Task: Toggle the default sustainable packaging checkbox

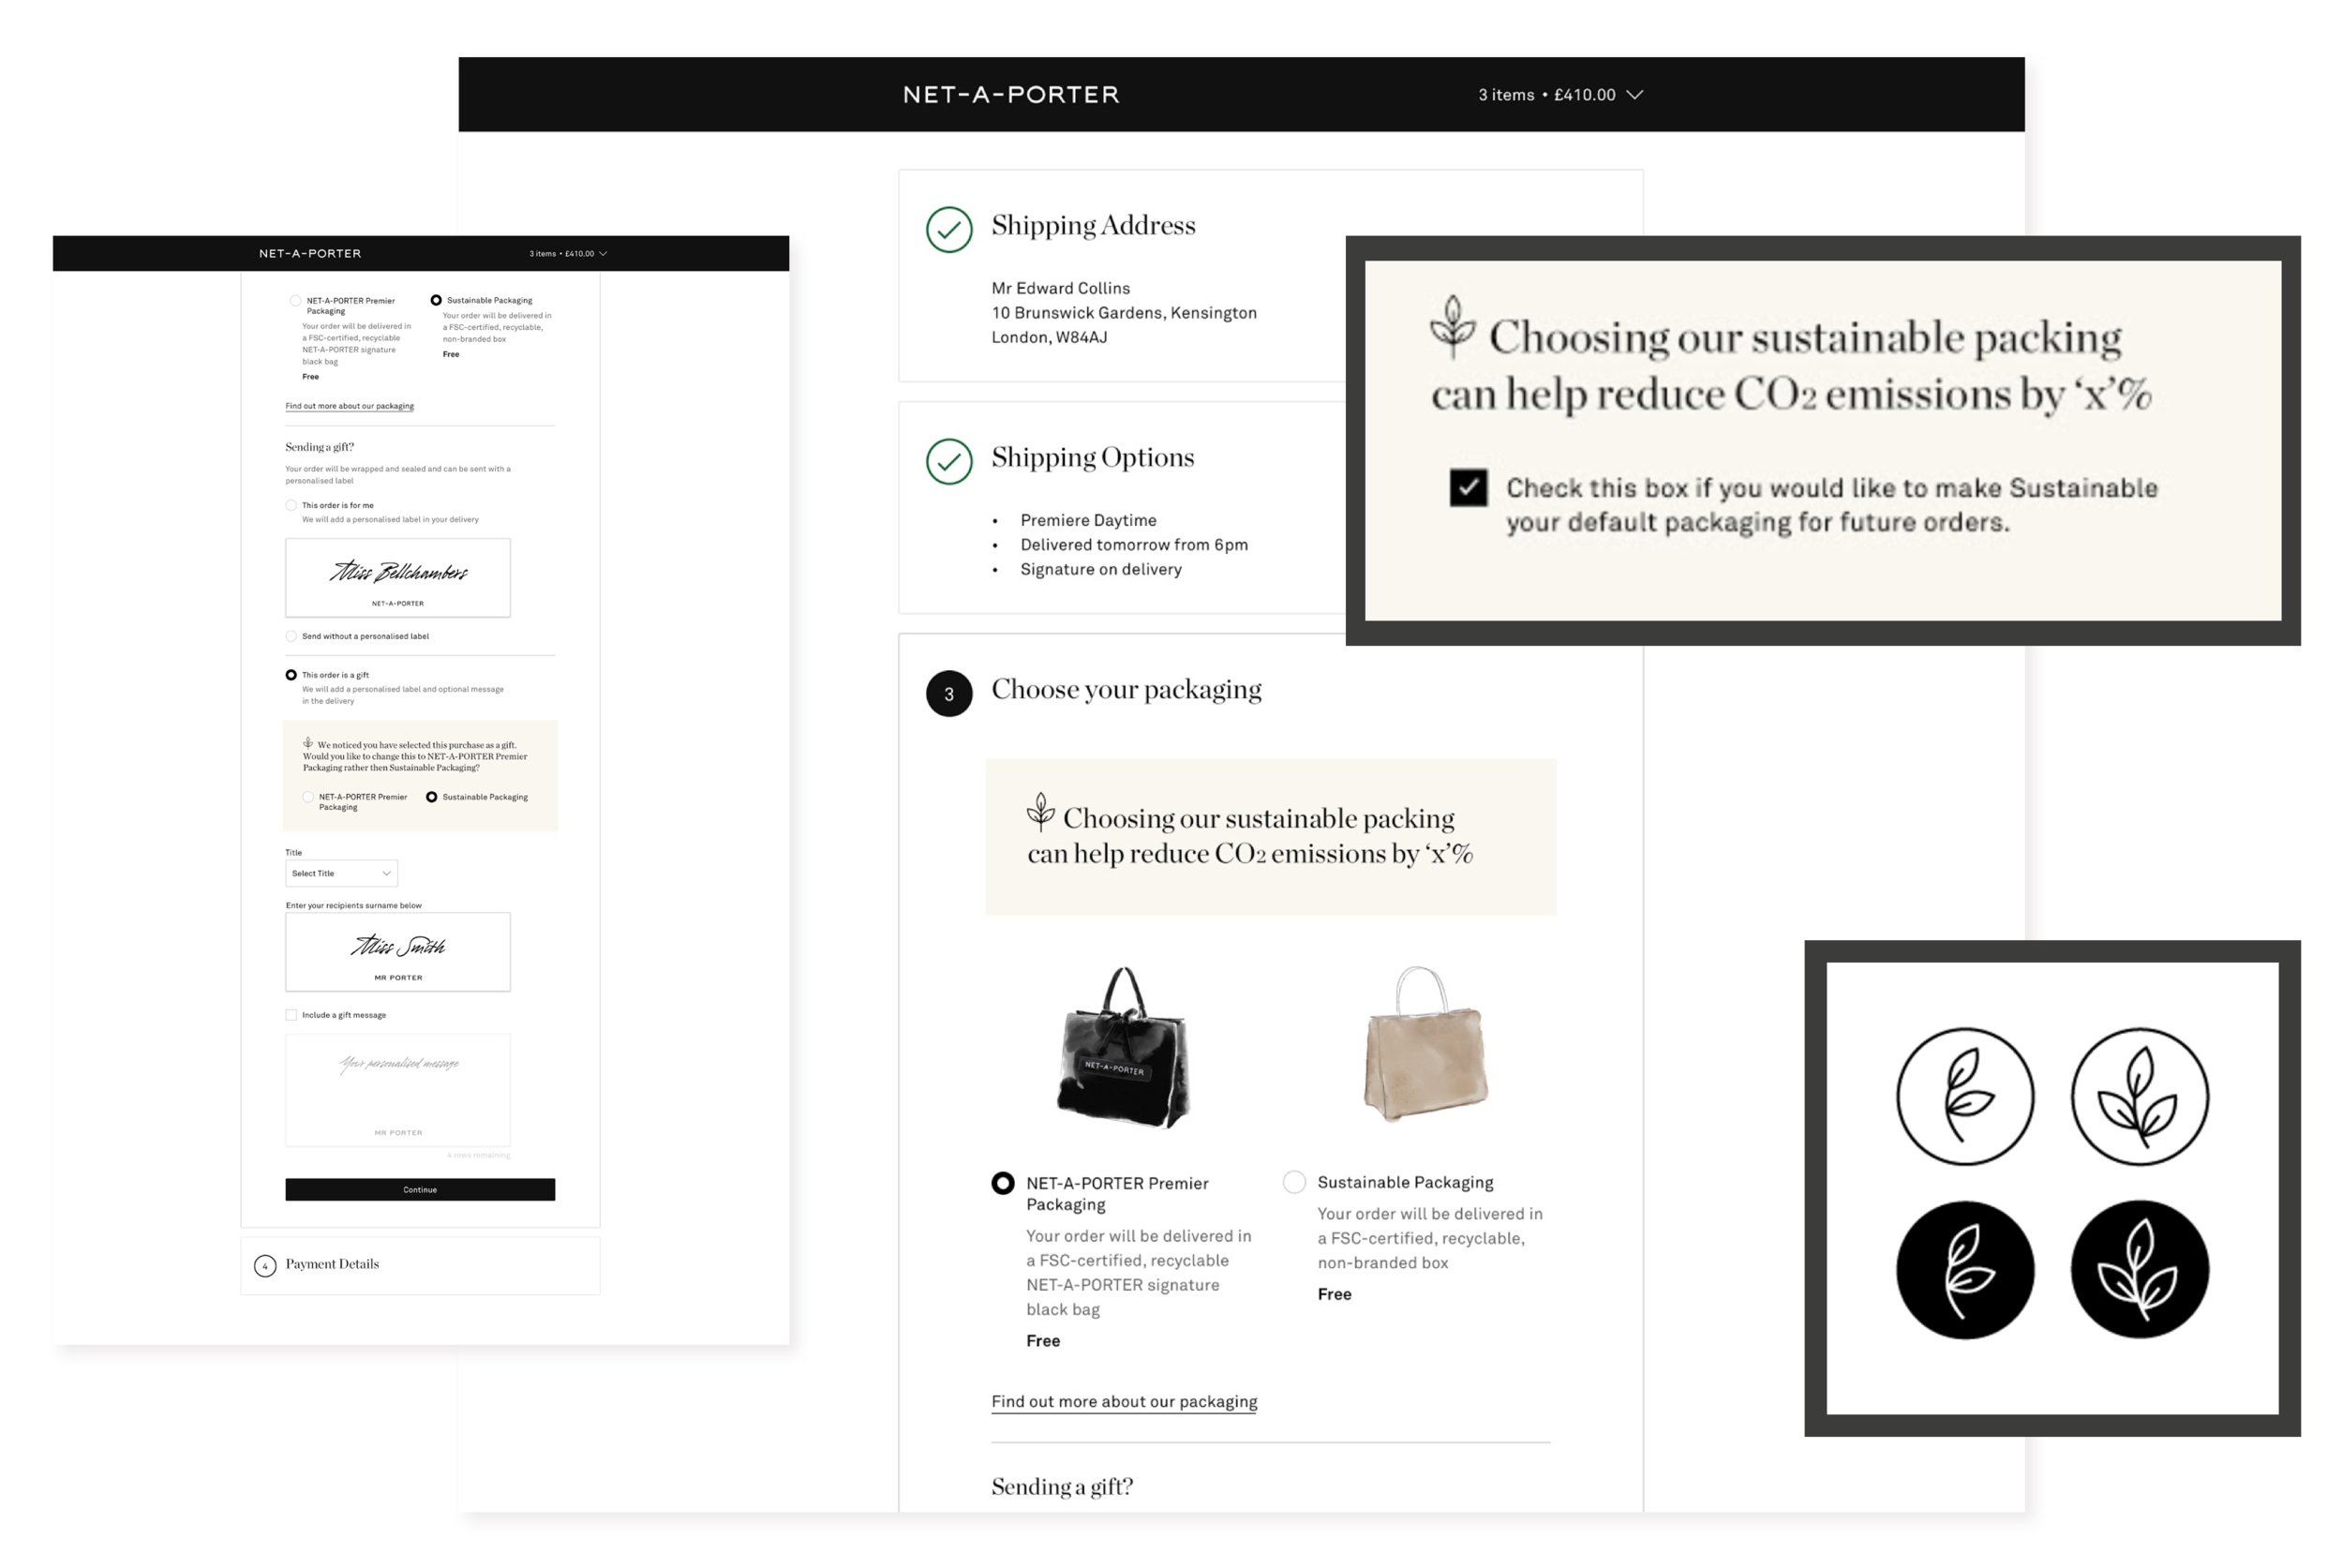Action: click(x=1468, y=488)
